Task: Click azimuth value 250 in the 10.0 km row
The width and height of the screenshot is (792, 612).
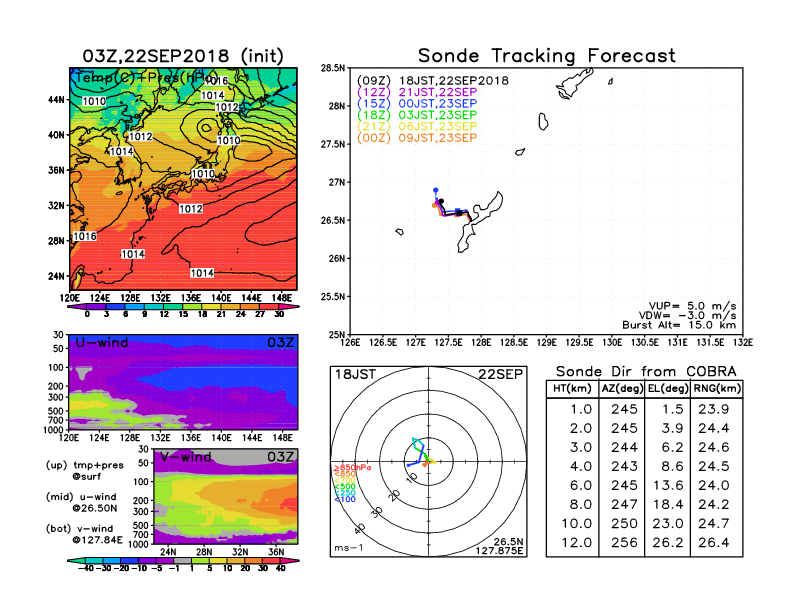Action: [x=624, y=524]
